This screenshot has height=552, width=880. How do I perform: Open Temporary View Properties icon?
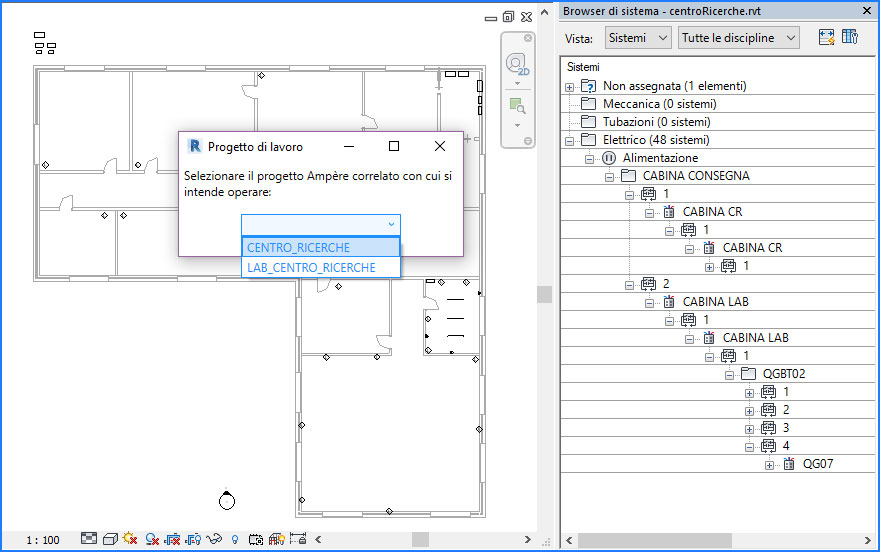point(256,540)
